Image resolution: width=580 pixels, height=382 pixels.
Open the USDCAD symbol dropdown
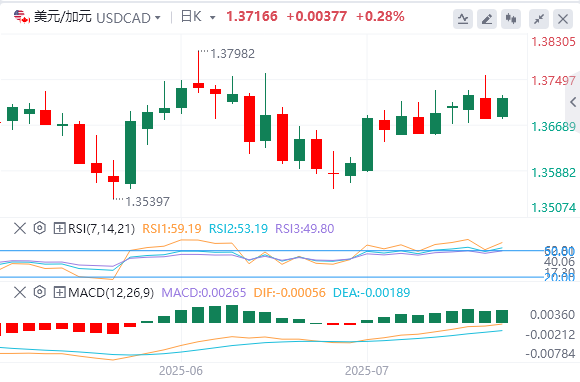(158, 17)
